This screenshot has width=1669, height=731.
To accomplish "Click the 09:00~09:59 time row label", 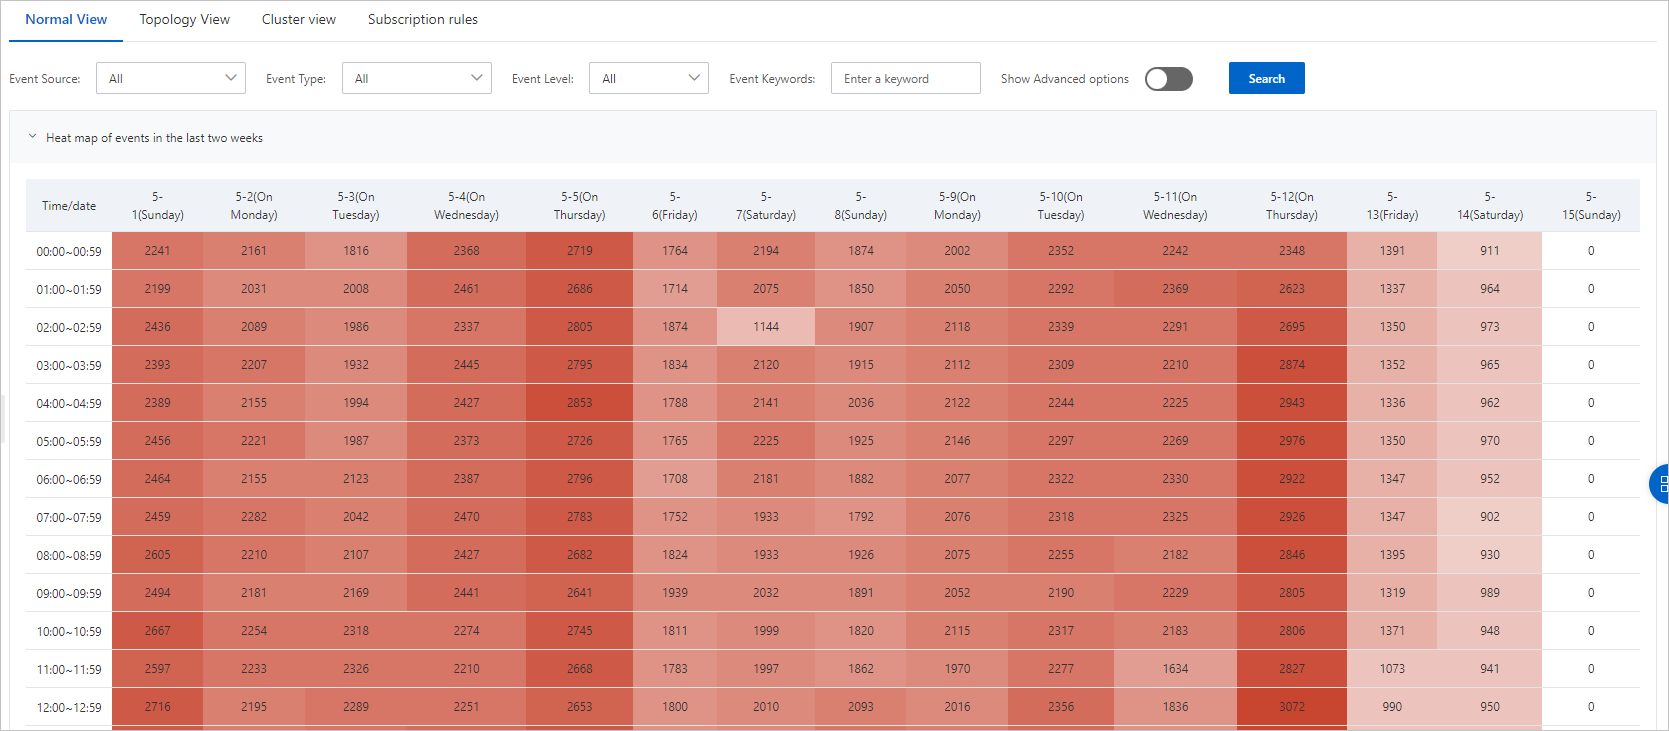I will 69,593.
